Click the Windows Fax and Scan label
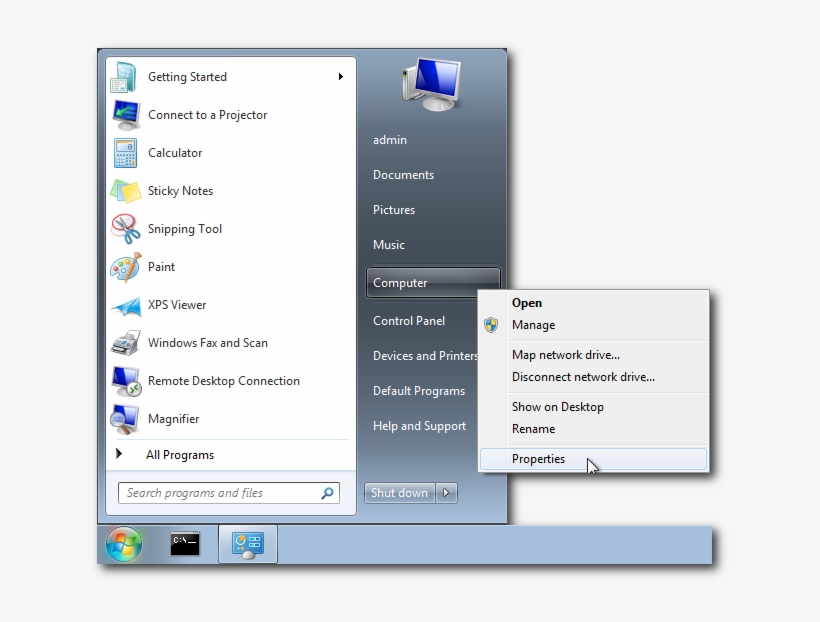Screen dimensions: 820x622 208,343
